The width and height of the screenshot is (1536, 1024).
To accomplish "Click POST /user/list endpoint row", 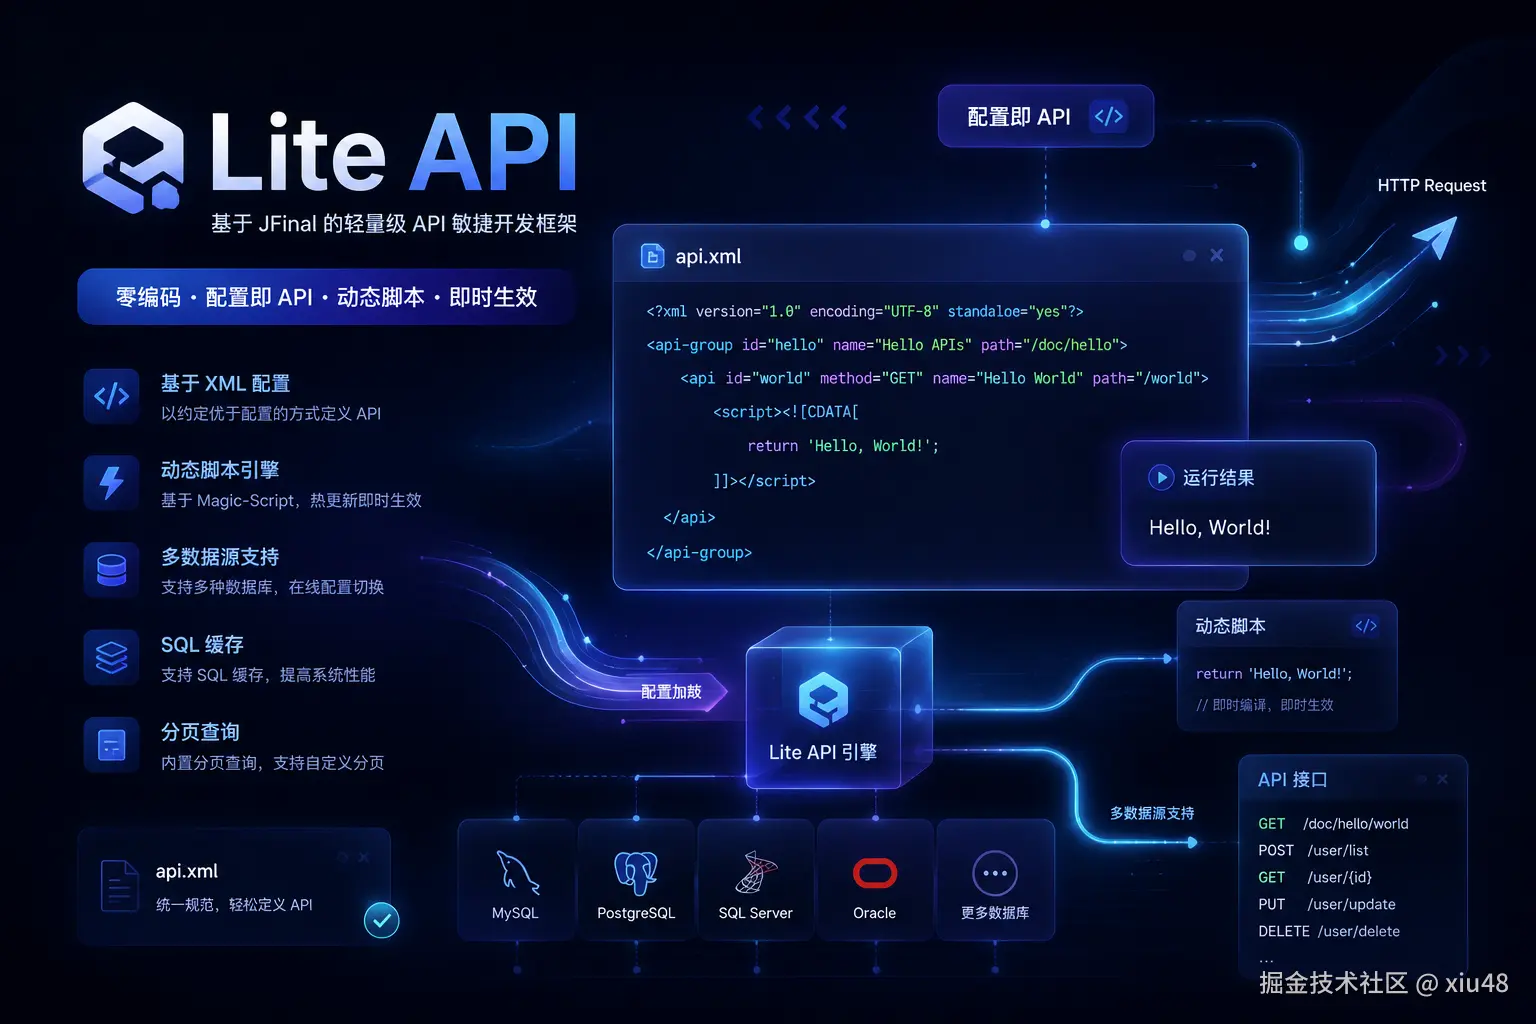I will (1313, 851).
